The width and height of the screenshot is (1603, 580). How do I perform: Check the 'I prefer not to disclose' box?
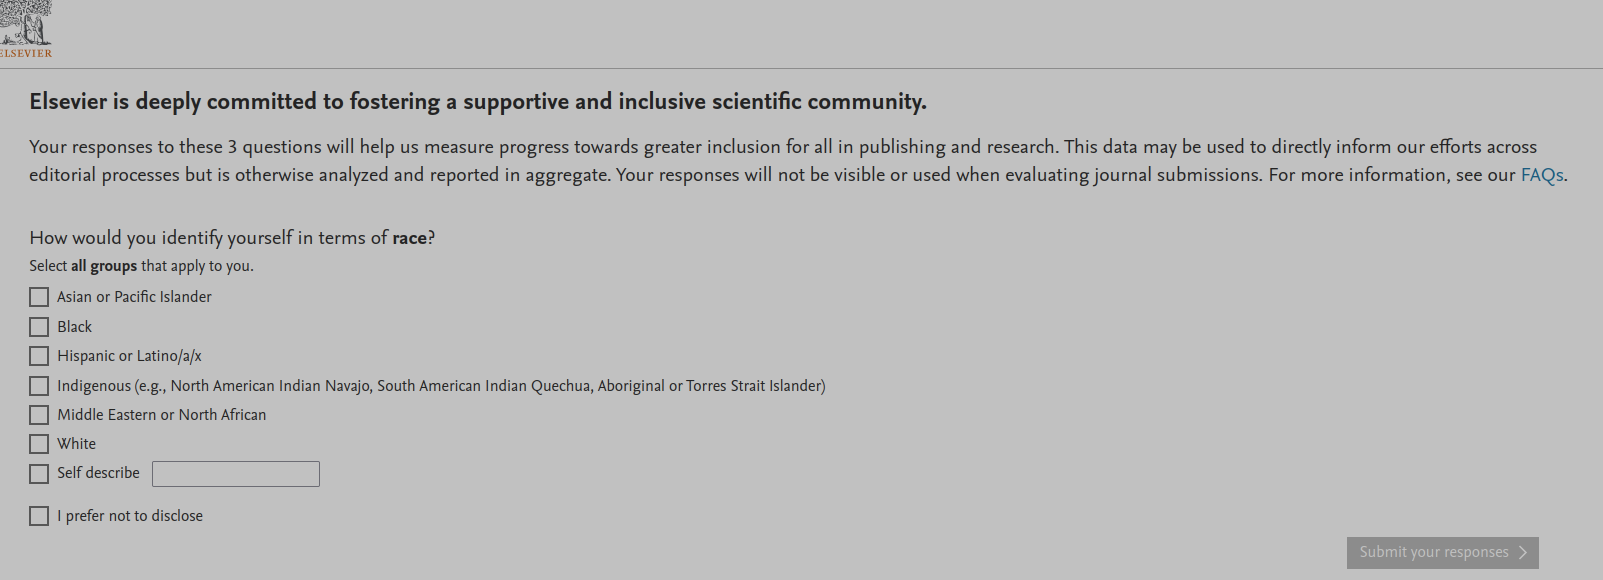point(39,516)
